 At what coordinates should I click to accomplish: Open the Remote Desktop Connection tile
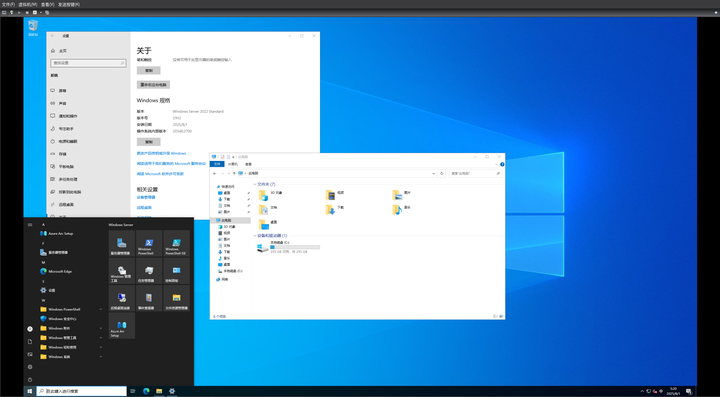[122, 298]
